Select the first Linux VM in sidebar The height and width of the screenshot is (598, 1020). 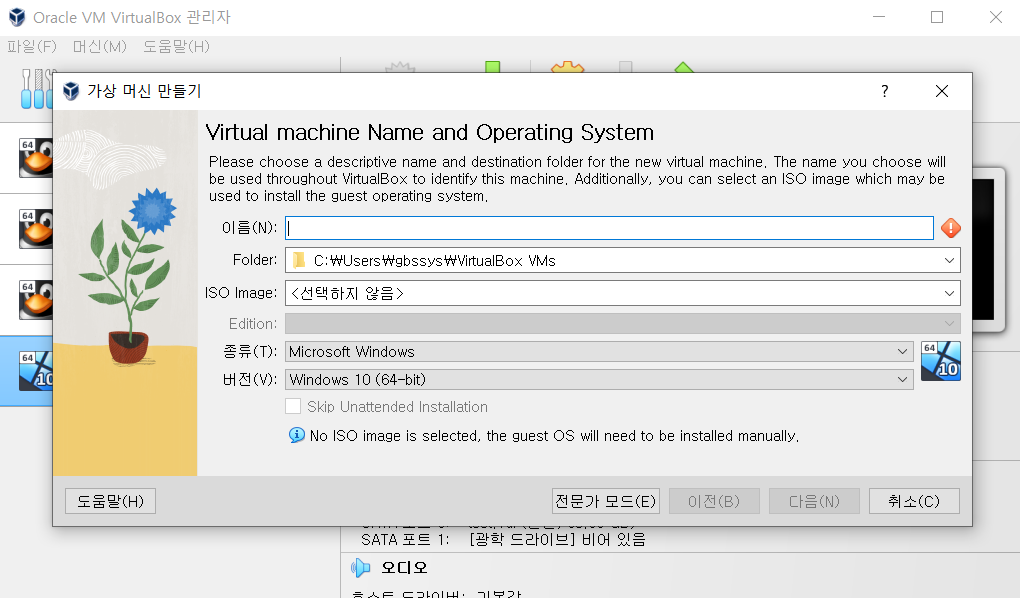pyautogui.click(x=27, y=158)
